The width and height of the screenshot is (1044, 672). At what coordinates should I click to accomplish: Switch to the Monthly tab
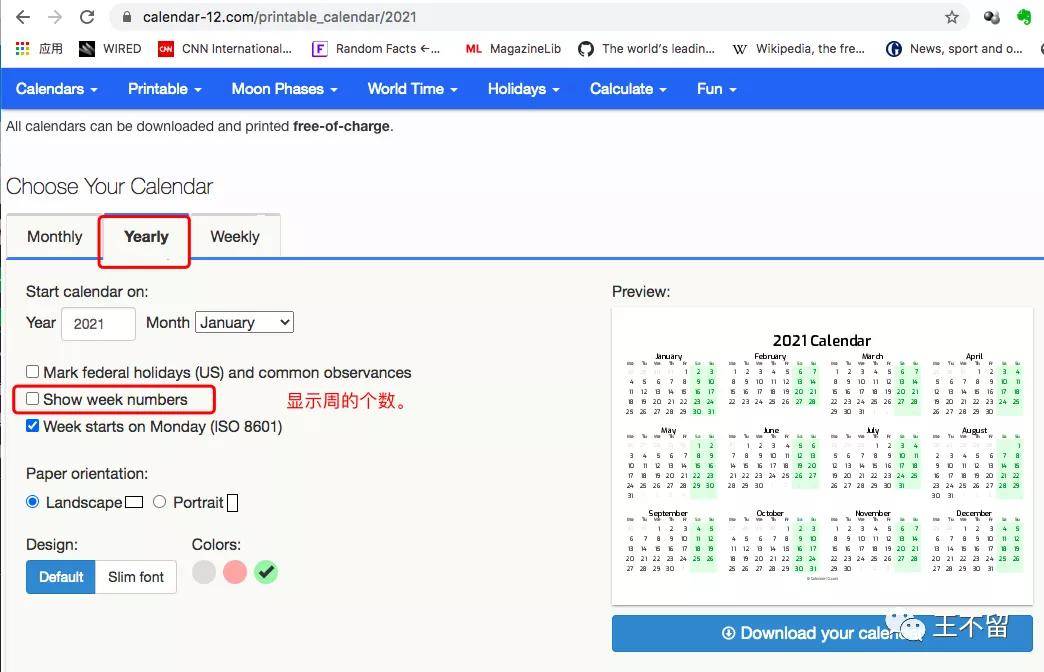[x=54, y=237]
